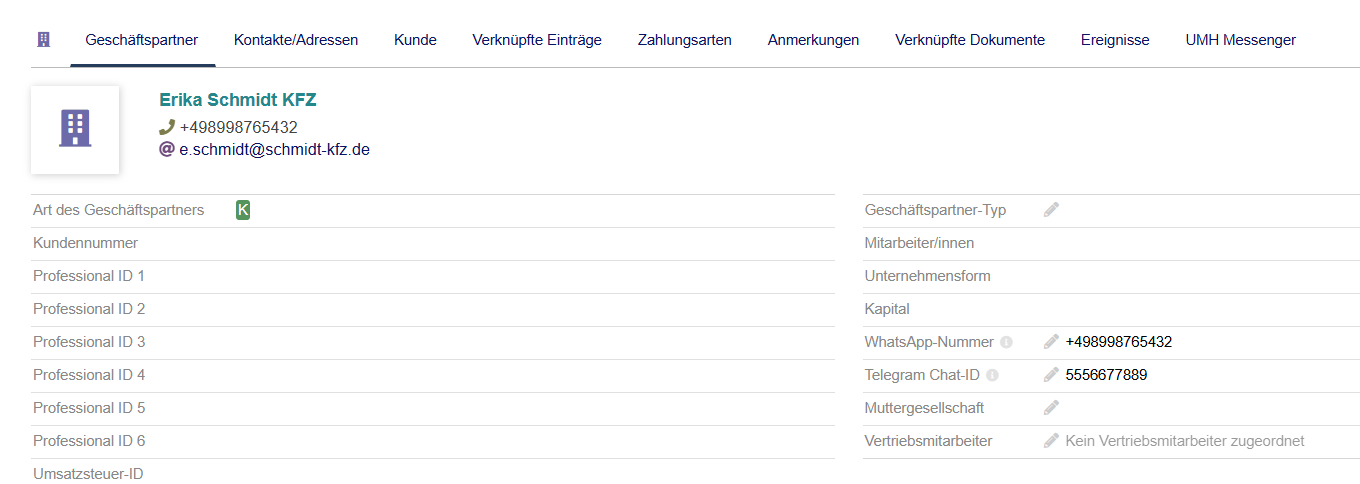
Task: Click the info icon next to Telegram Chat-ID
Action: (x=992, y=375)
